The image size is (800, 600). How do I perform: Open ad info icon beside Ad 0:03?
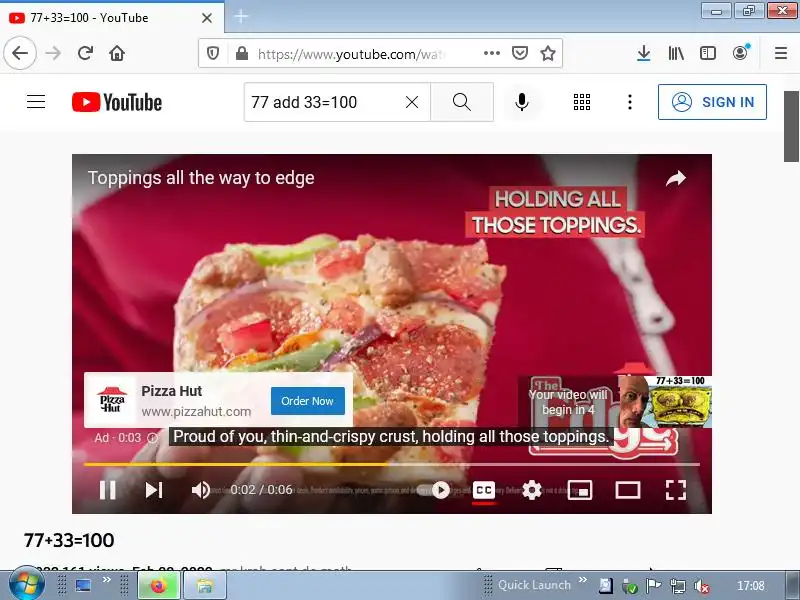click(153, 438)
